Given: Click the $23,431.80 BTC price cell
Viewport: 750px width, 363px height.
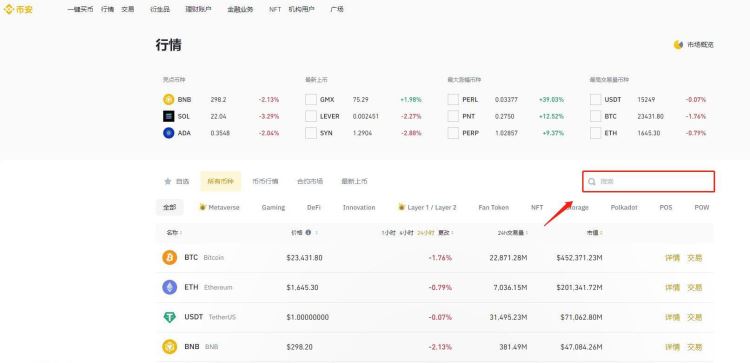Looking at the screenshot, I should (304, 258).
